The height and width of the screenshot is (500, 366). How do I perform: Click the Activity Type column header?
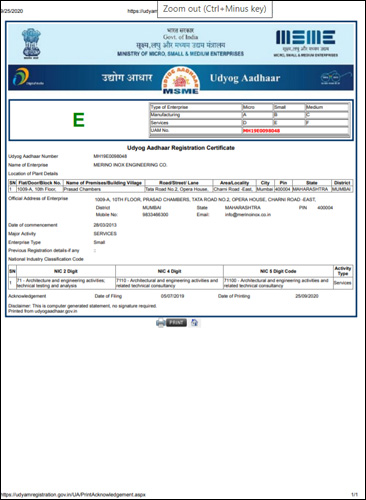point(343,271)
